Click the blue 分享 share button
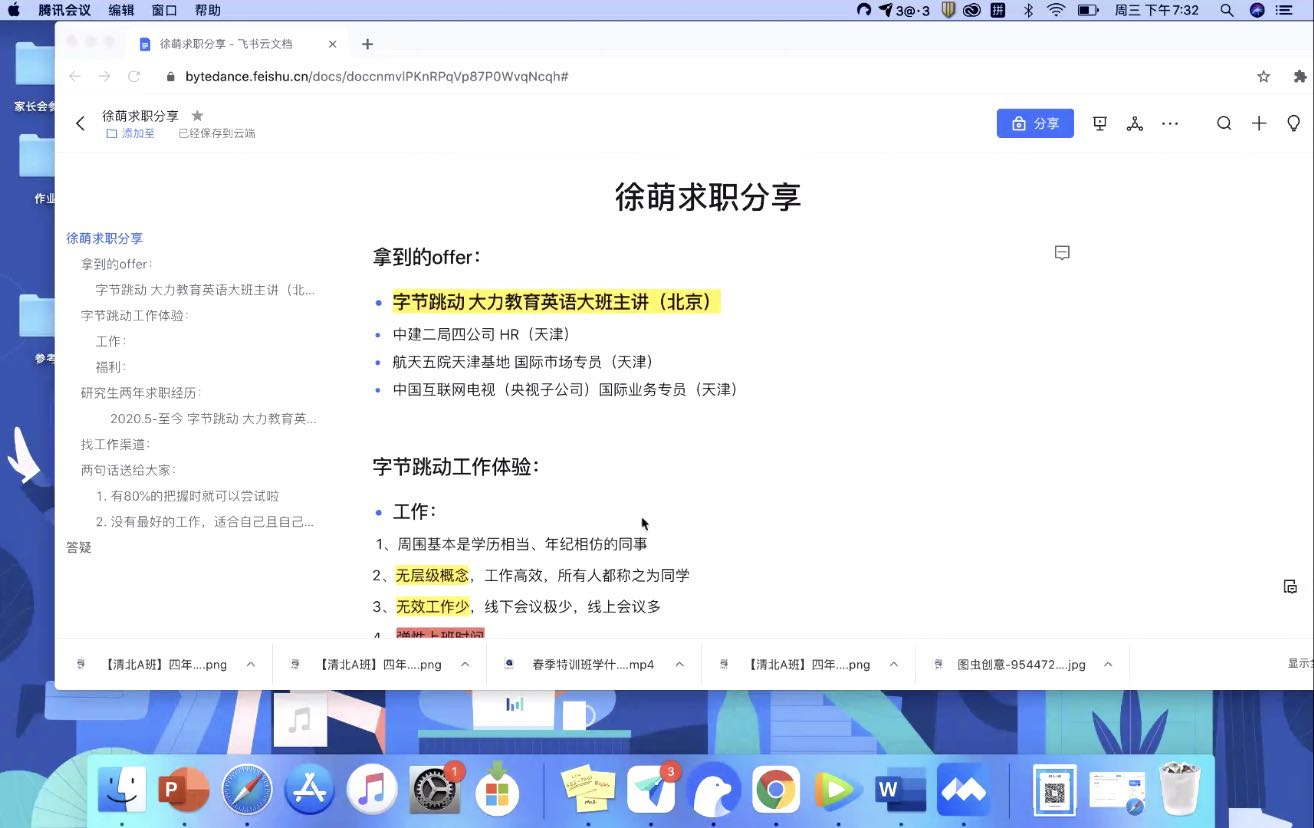The width and height of the screenshot is (1314, 828). pos(1035,123)
